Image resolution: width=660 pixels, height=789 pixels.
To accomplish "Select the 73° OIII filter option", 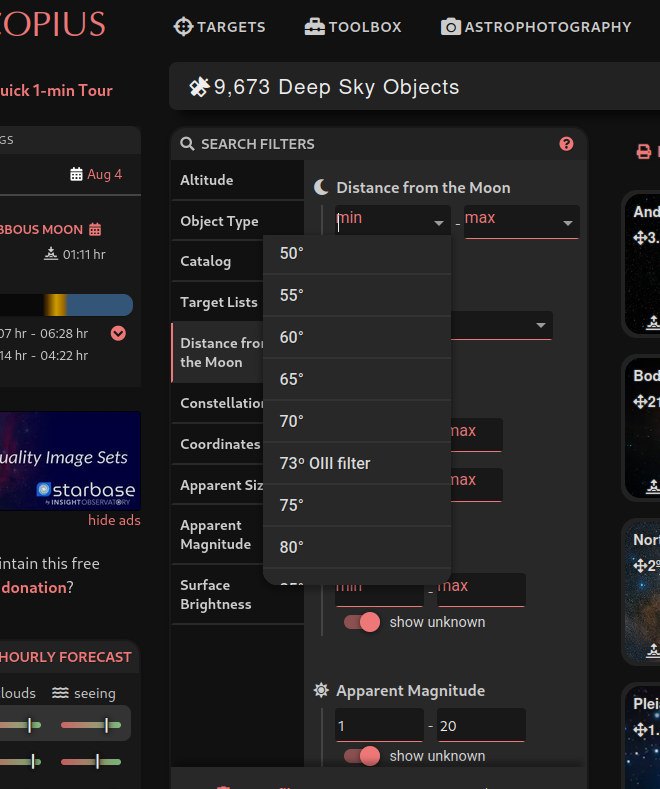I will pos(357,463).
